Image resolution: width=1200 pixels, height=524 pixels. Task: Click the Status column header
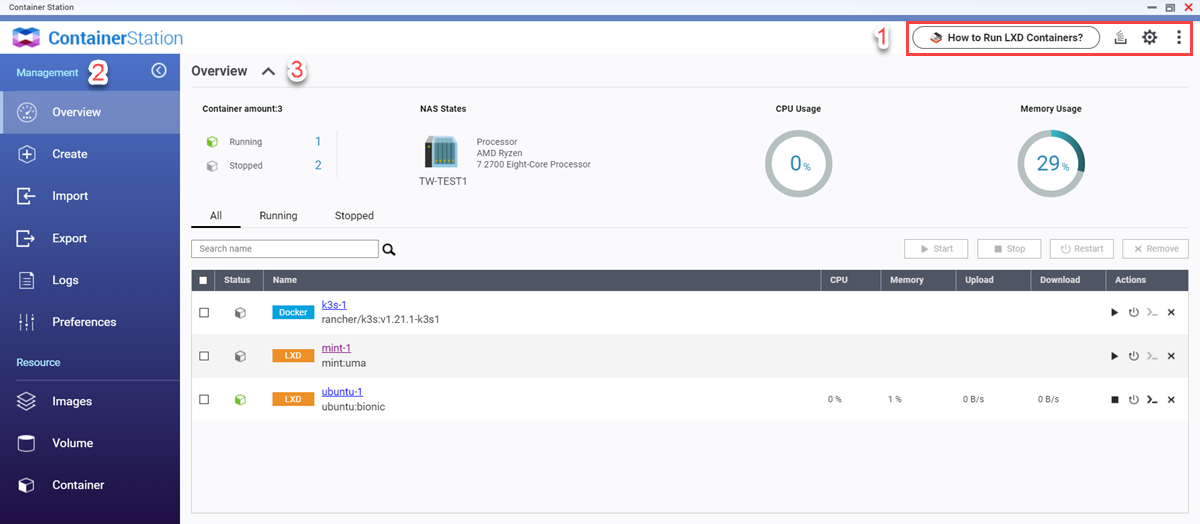coord(237,280)
